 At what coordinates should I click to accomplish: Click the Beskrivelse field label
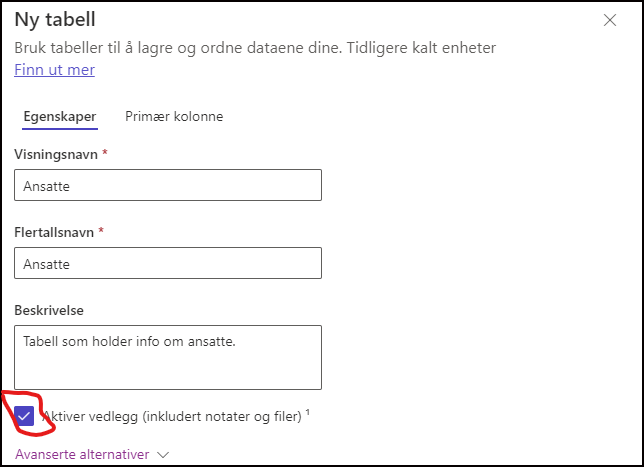(x=49, y=311)
